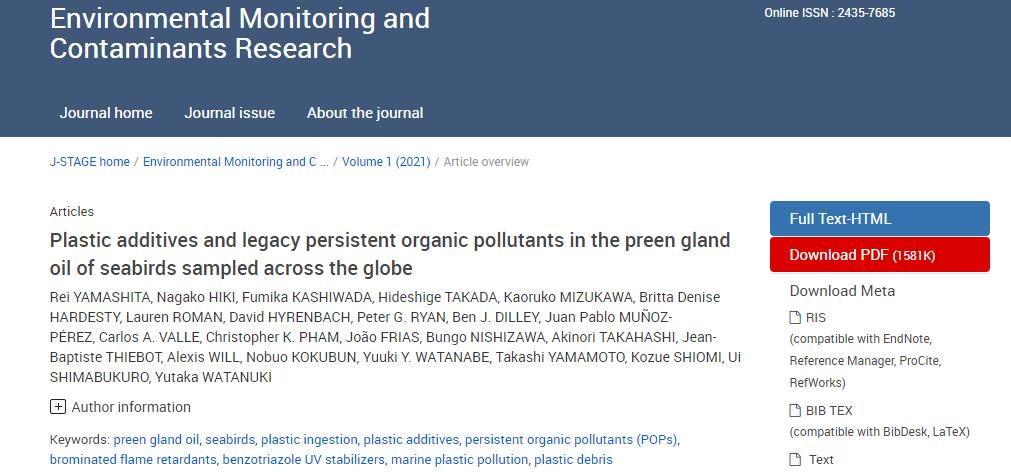Download the PDF (1581K)
This screenshot has height=472, width=1011.
(x=879, y=255)
